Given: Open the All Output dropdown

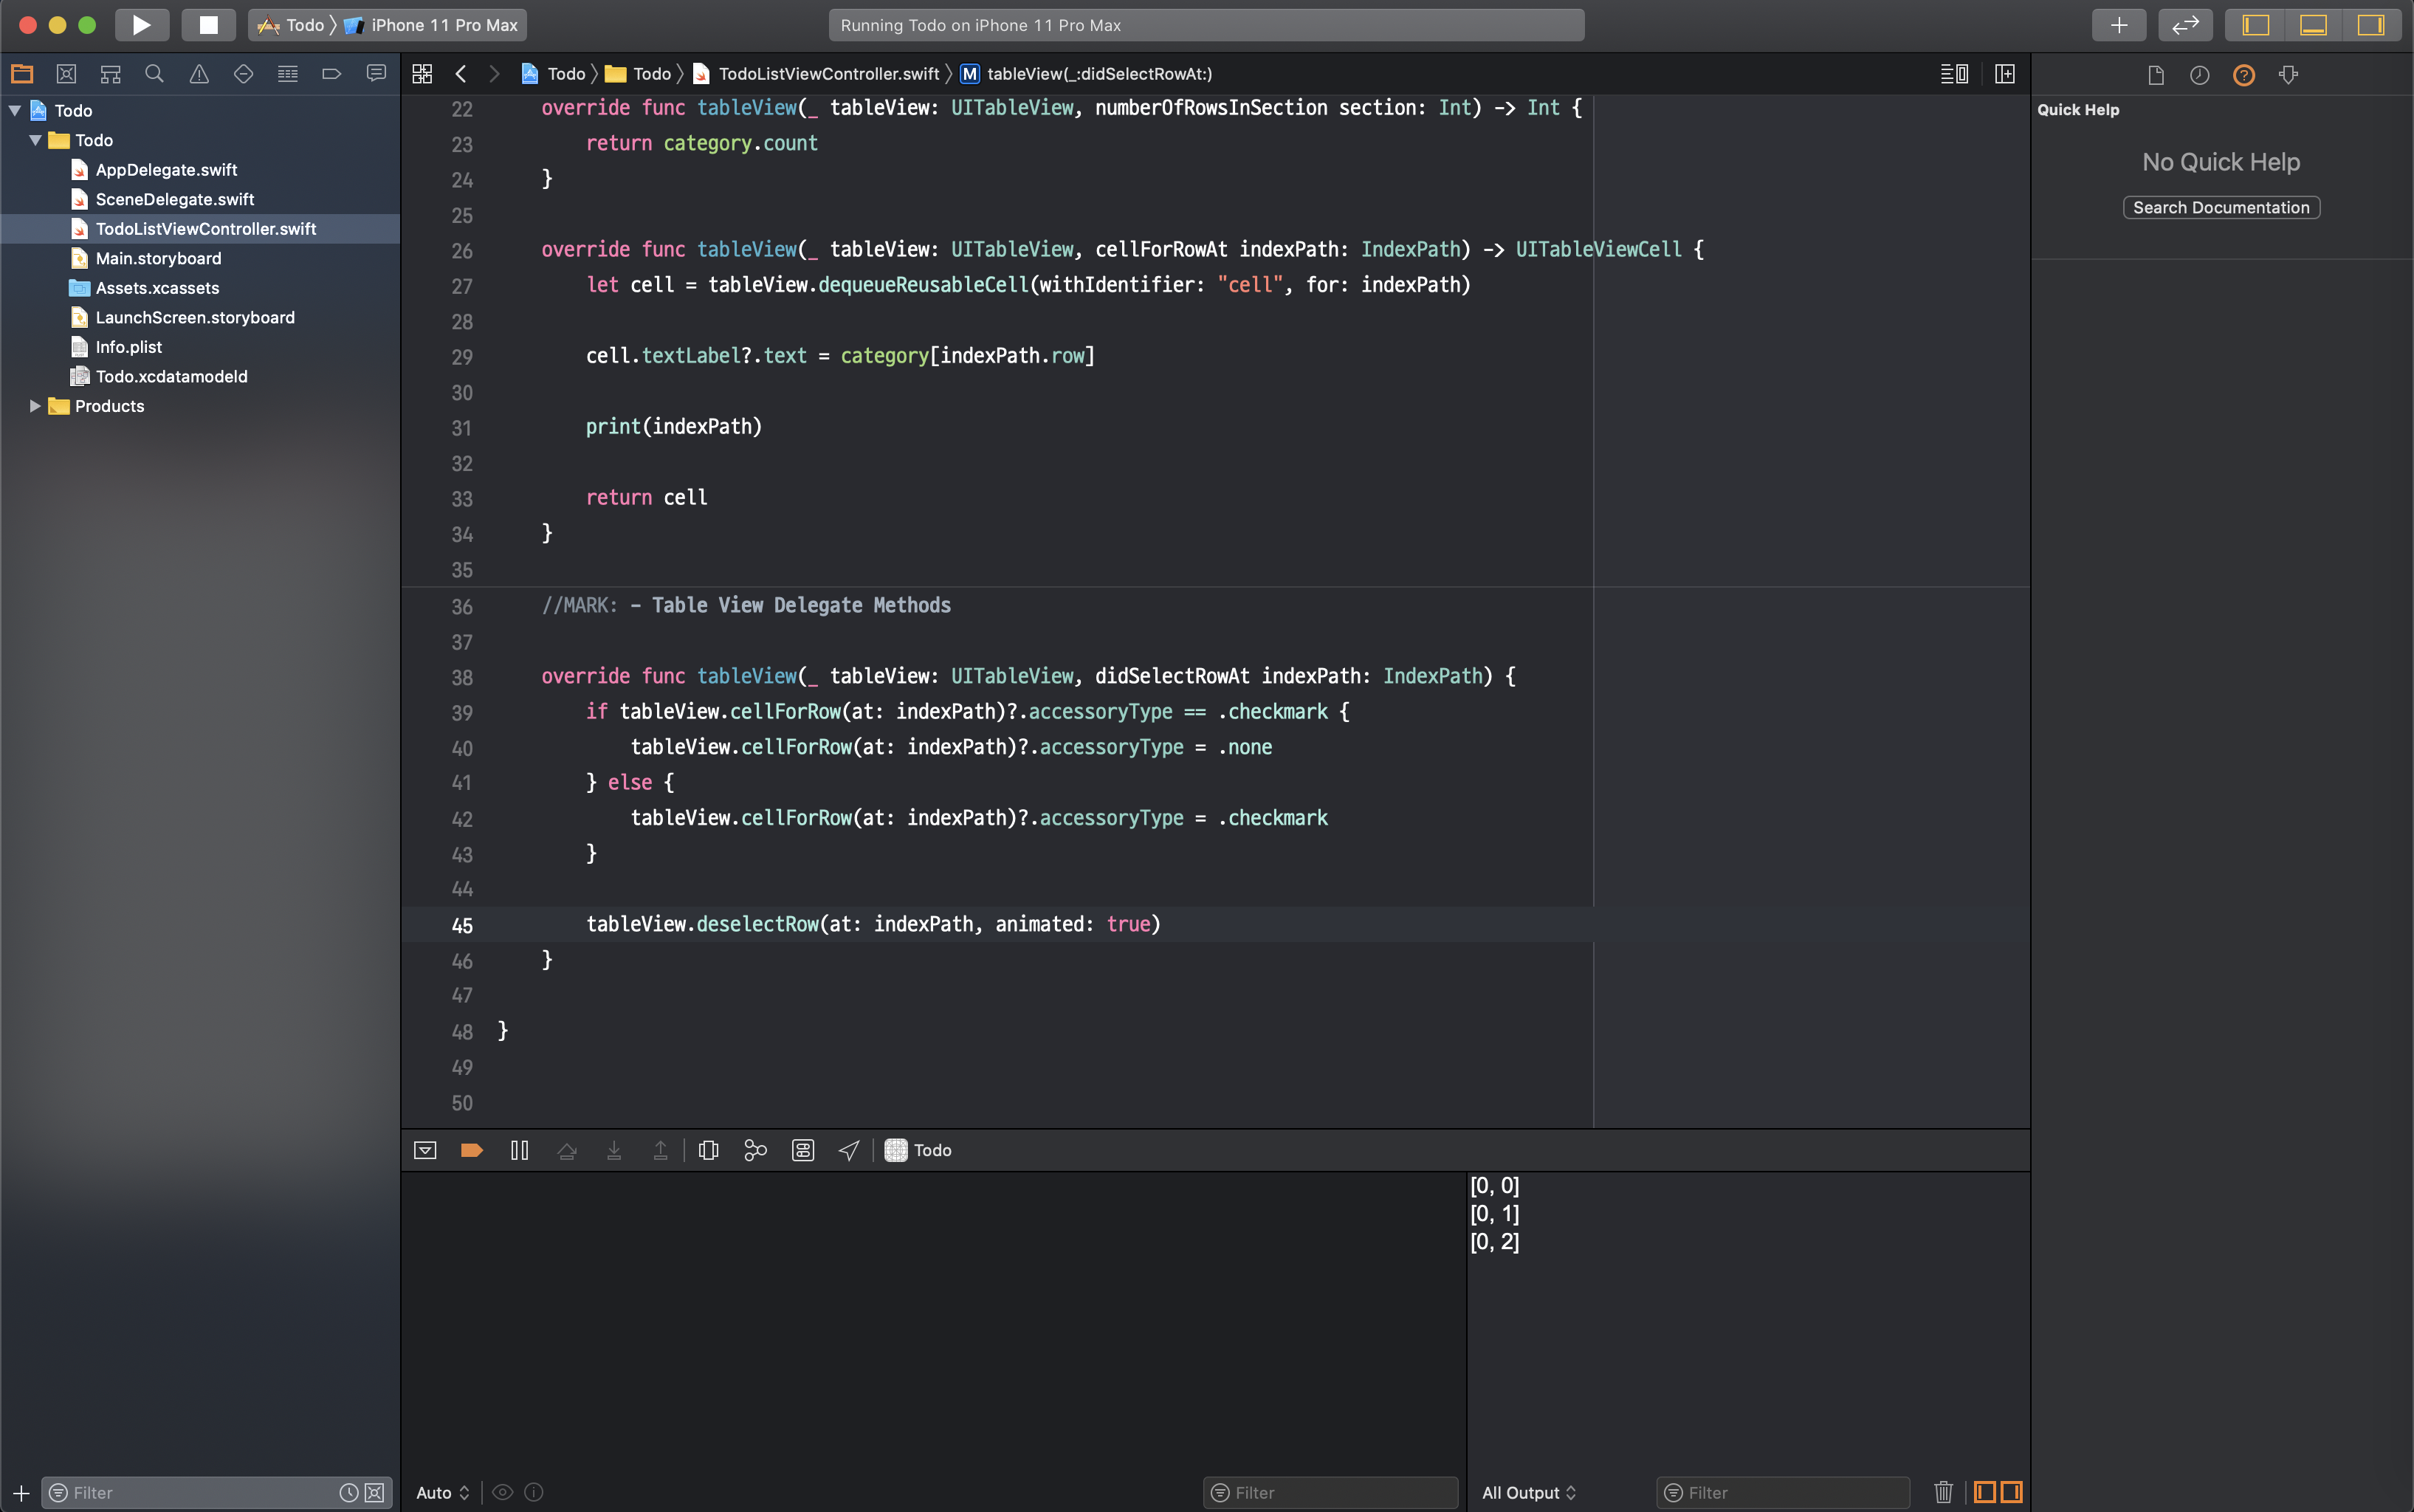Looking at the screenshot, I should click(1528, 1492).
